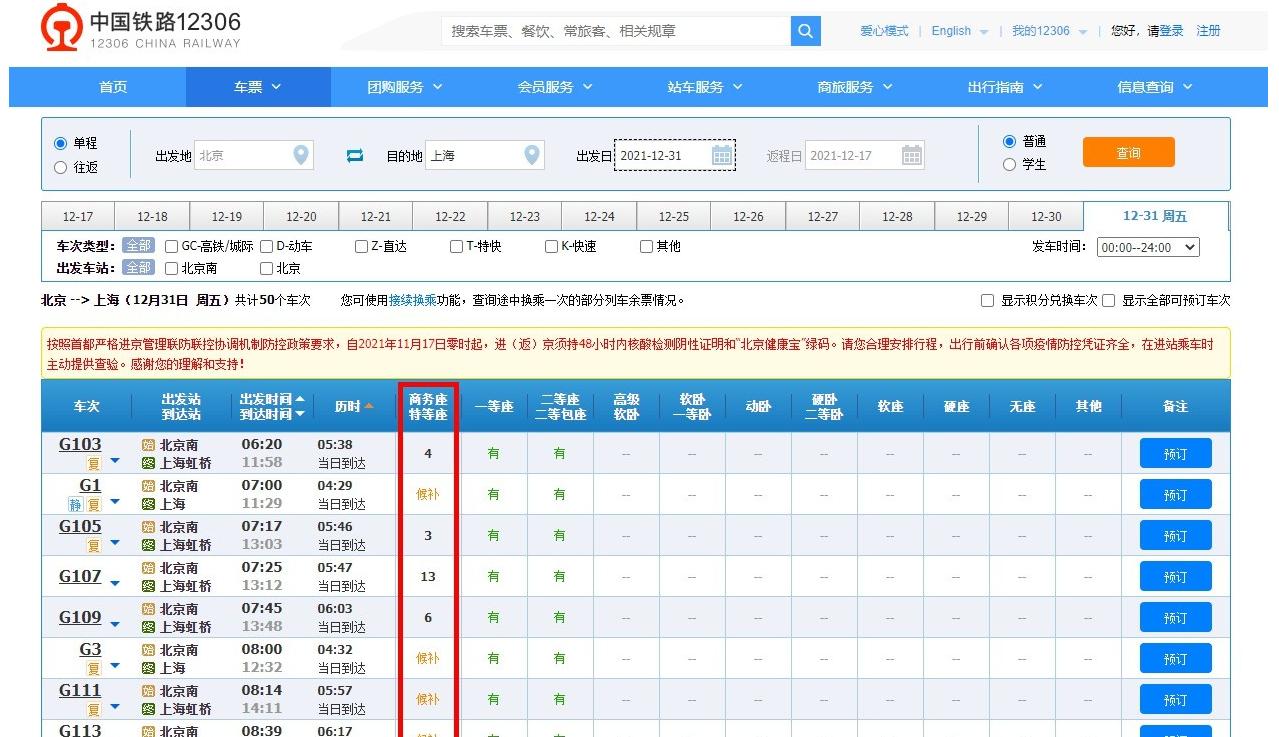Viewport: 1279px width, 737px height.
Task: Open the calendar on the 出发日 field
Action: [722, 156]
